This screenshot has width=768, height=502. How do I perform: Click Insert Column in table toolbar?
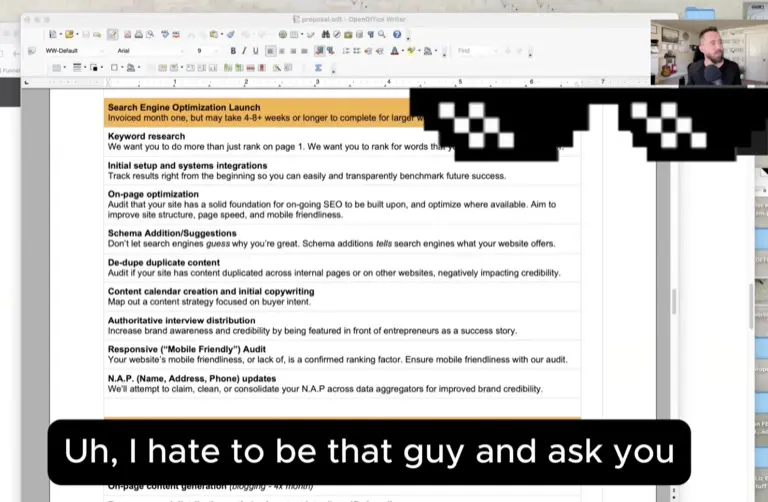coord(239,68)
